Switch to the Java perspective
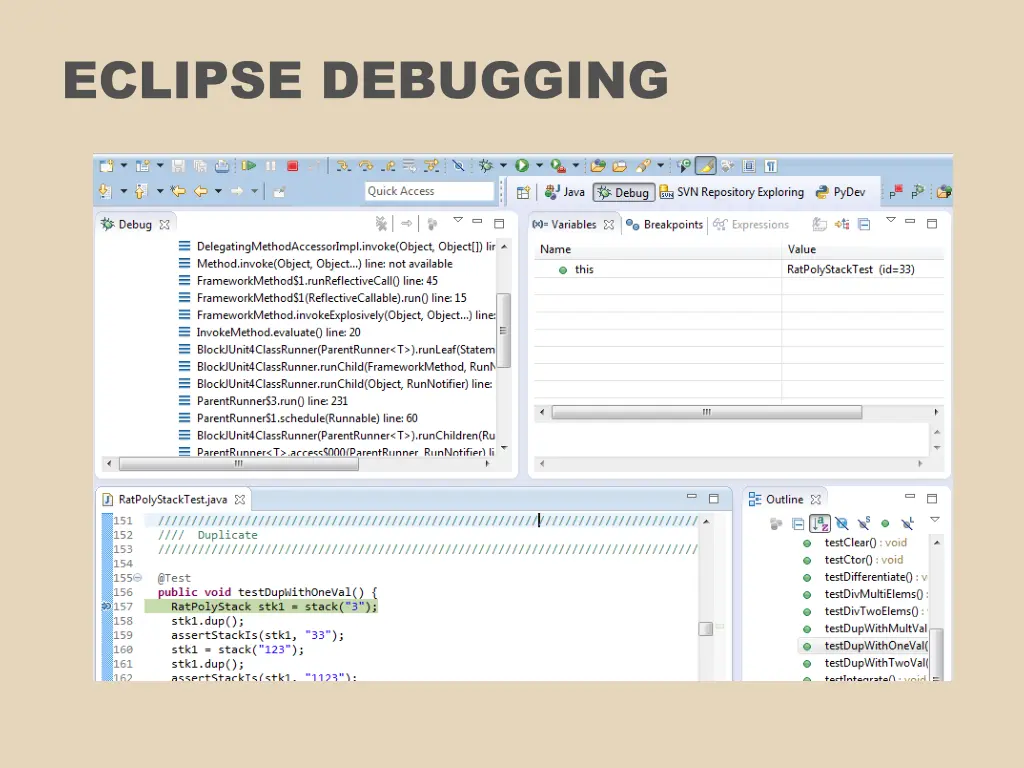The image size is (1024, 768). click(x=565, y=192)
